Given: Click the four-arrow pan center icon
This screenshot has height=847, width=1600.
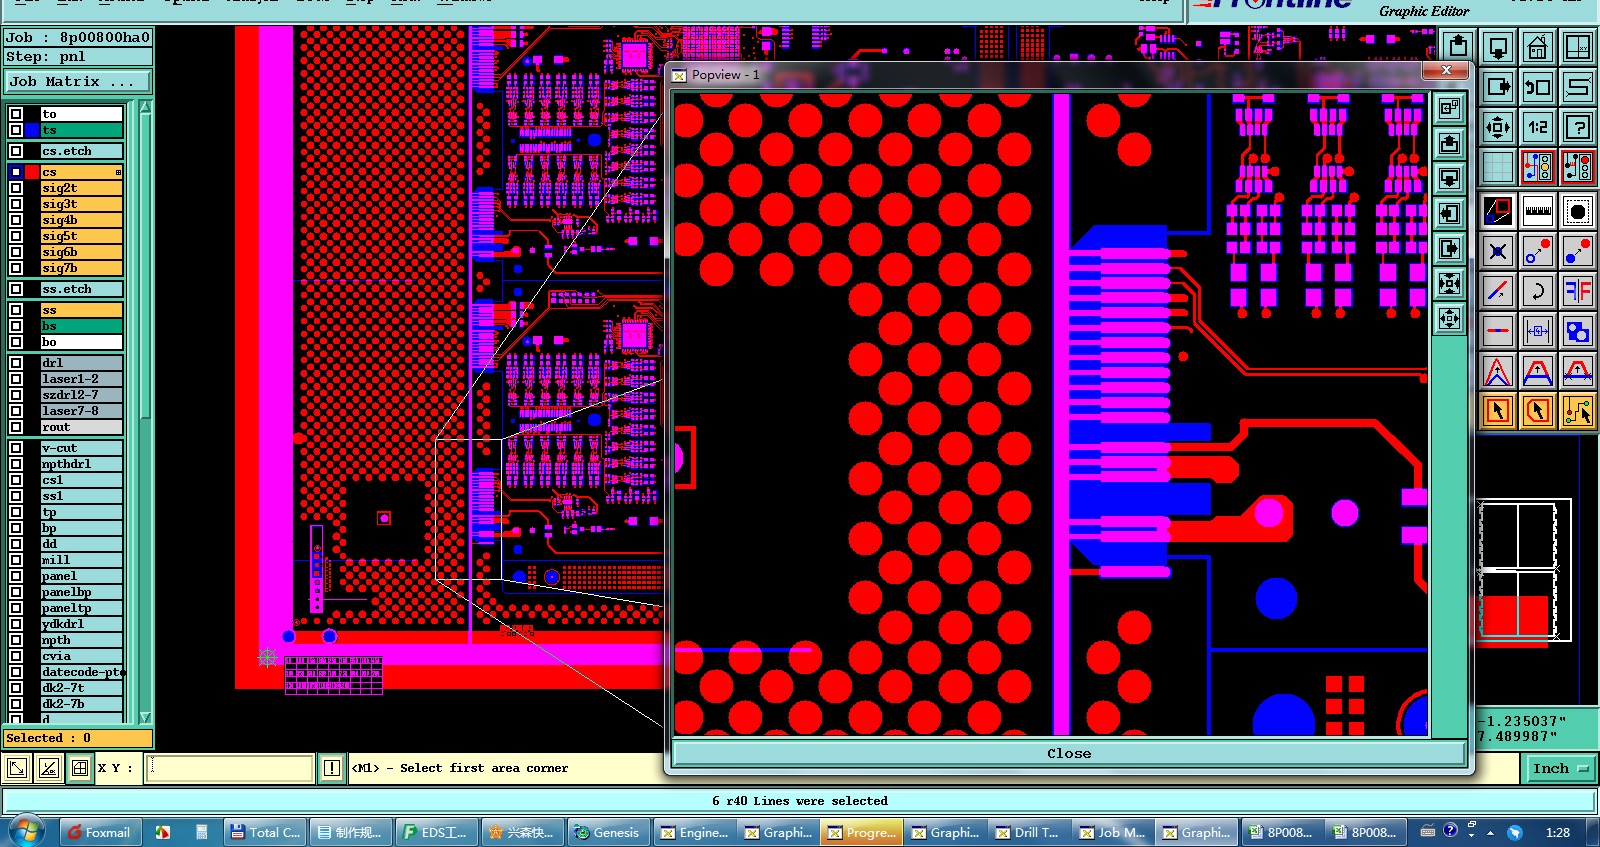Looking at the screenshot, I should click(x=1498, y=127).
